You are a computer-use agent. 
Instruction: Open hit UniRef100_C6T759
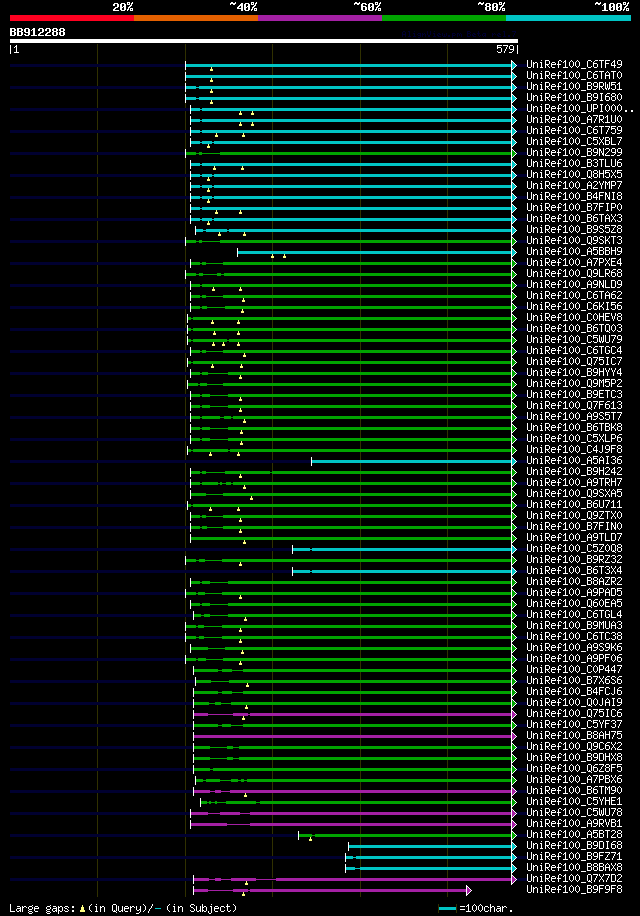(x=574, y=130)
